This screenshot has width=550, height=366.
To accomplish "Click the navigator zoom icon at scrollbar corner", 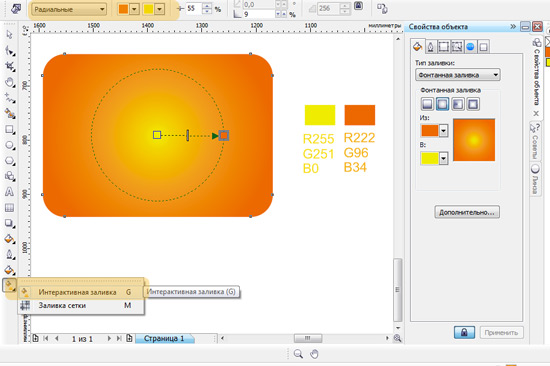I will (x=397, y=338).
